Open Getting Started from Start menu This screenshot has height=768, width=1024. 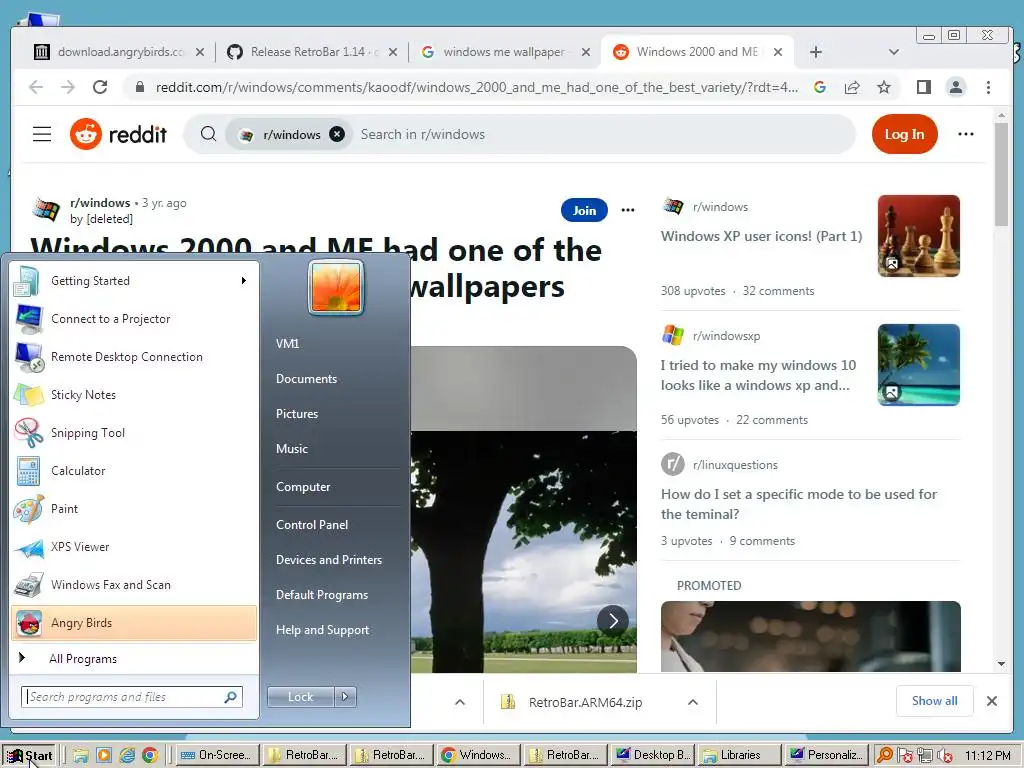click(134, 281)
